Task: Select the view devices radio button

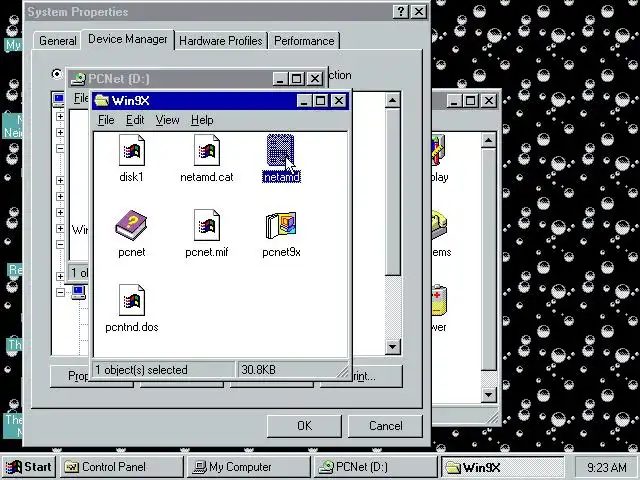Action: pos(57,74)
